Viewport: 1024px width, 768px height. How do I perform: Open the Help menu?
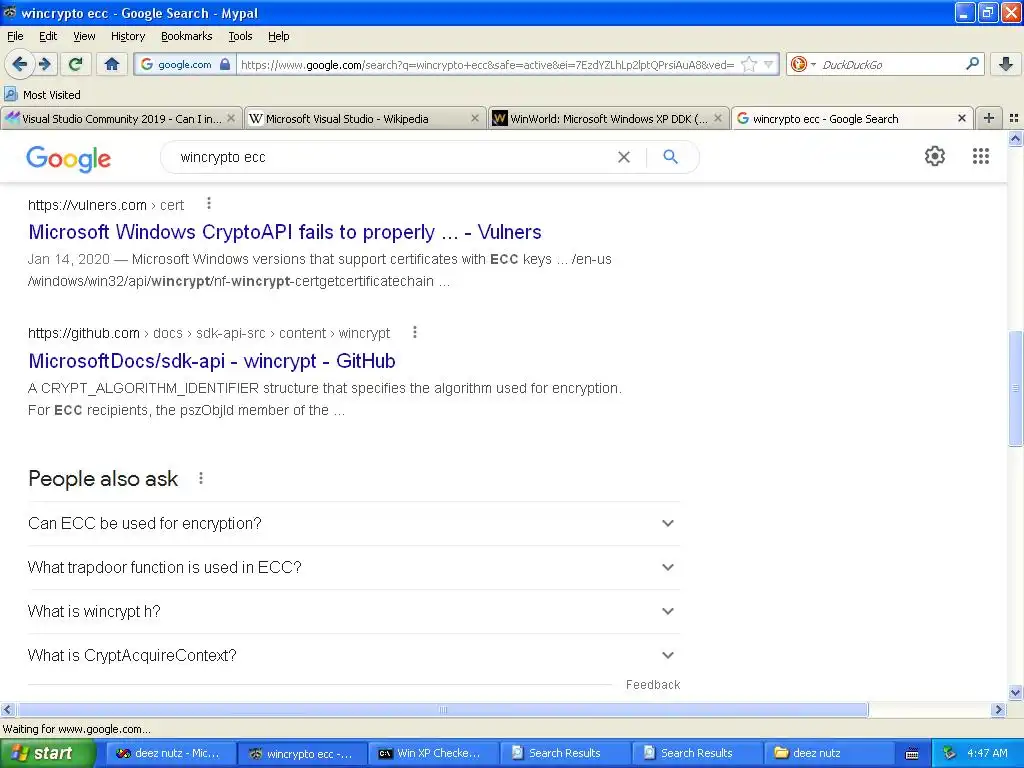pos(279,36)
